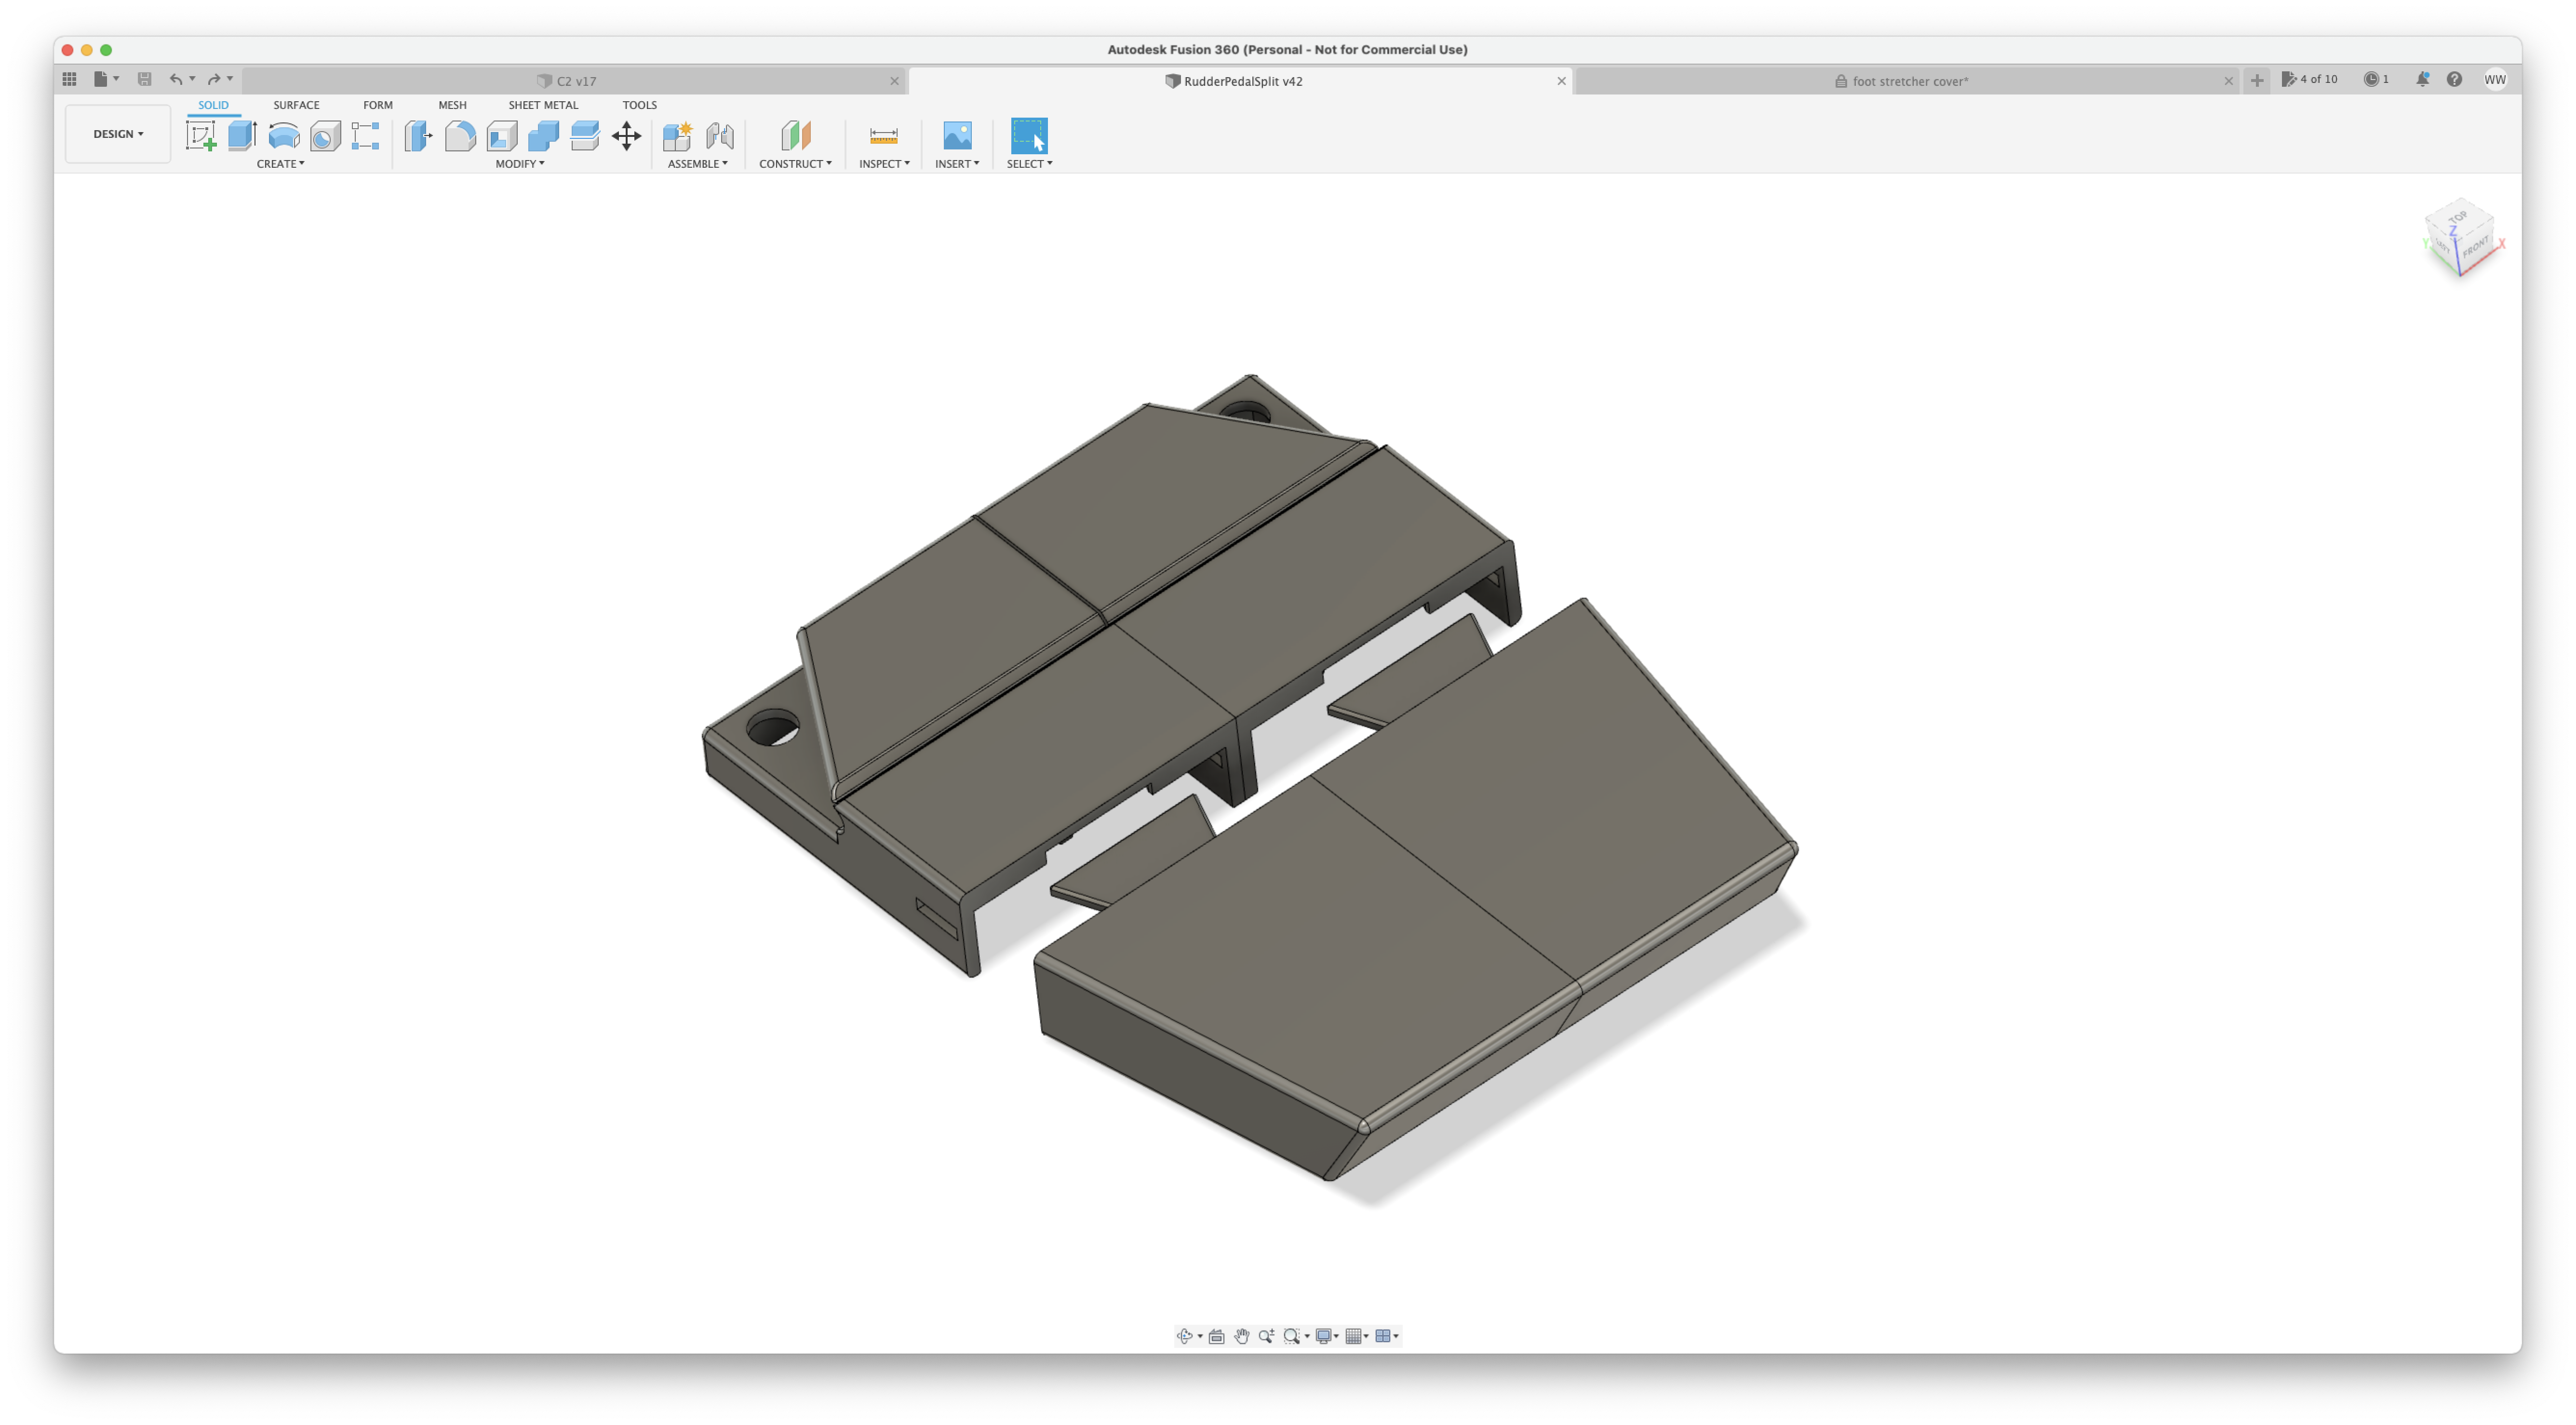Expand the CREATE menu
Screen dimensions: 2576x1425
point(280,164)
